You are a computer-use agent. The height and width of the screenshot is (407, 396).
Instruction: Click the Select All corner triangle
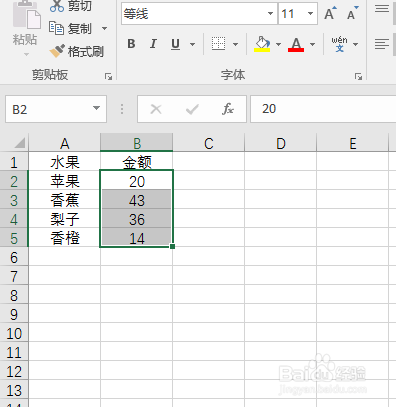coord(19,143)
